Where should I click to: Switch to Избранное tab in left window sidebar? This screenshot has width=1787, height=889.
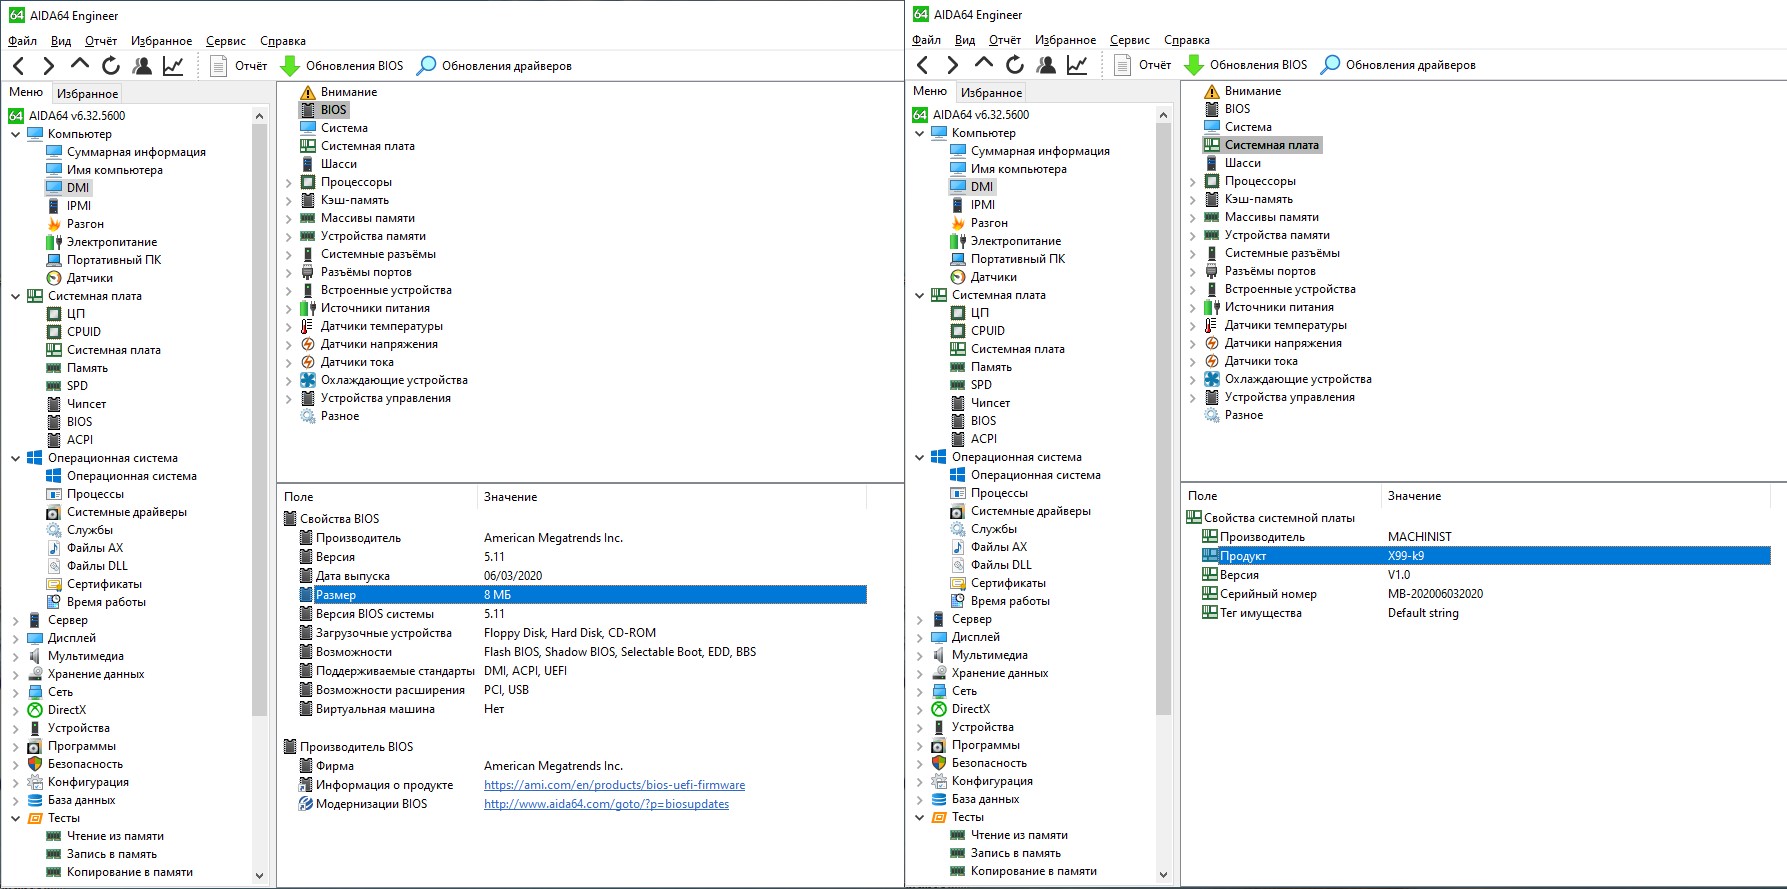tap(87, 93)
